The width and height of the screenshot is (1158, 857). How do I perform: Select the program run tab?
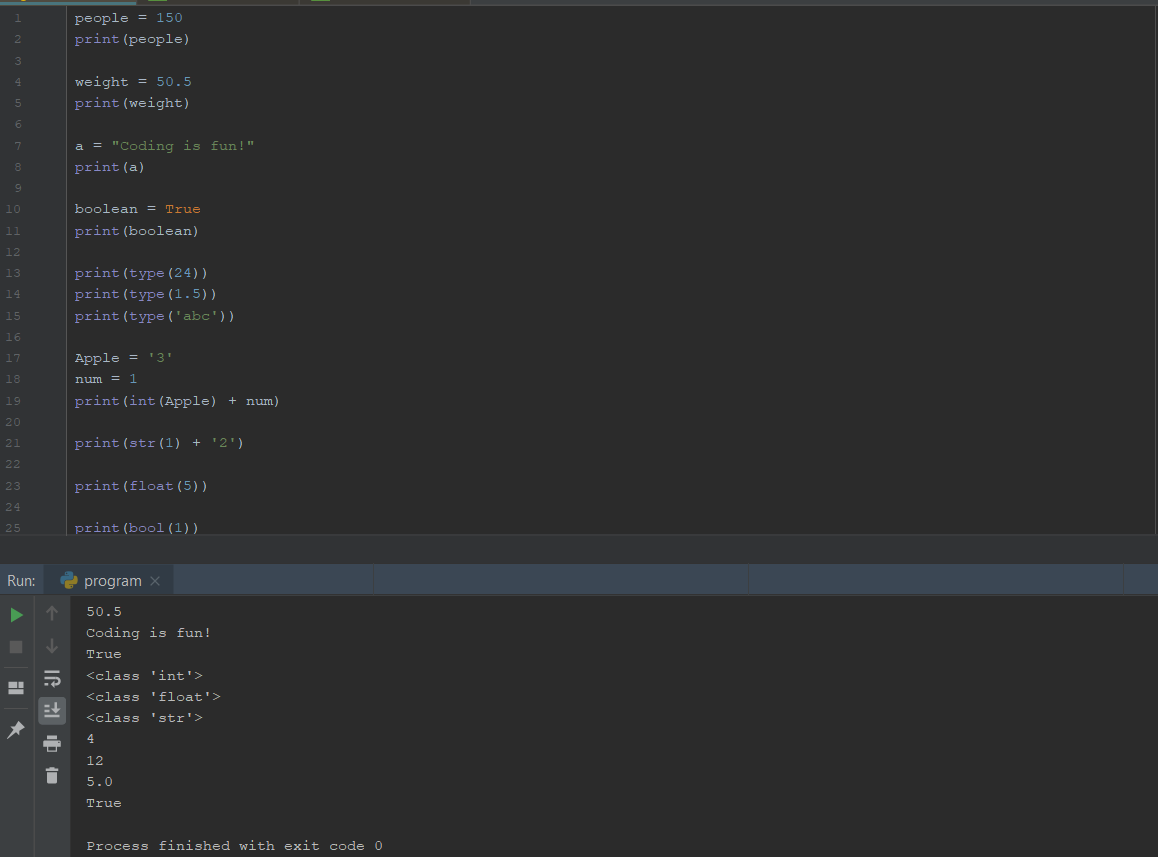tap(112, 581)
